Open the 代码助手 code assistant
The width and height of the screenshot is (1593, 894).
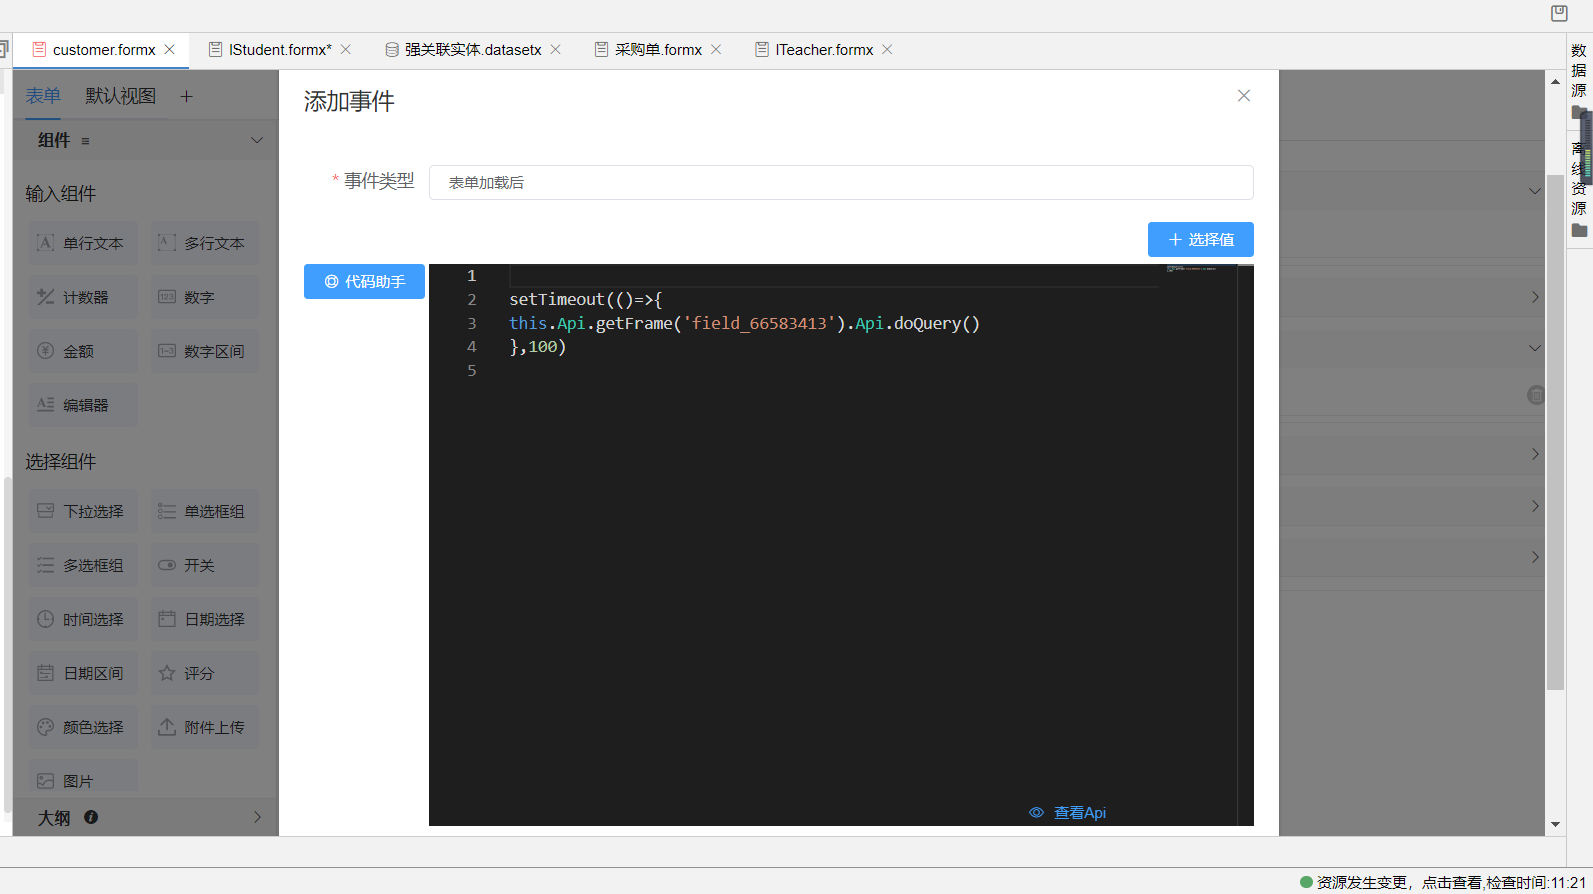pyautogui.click(x=364, y=282)
